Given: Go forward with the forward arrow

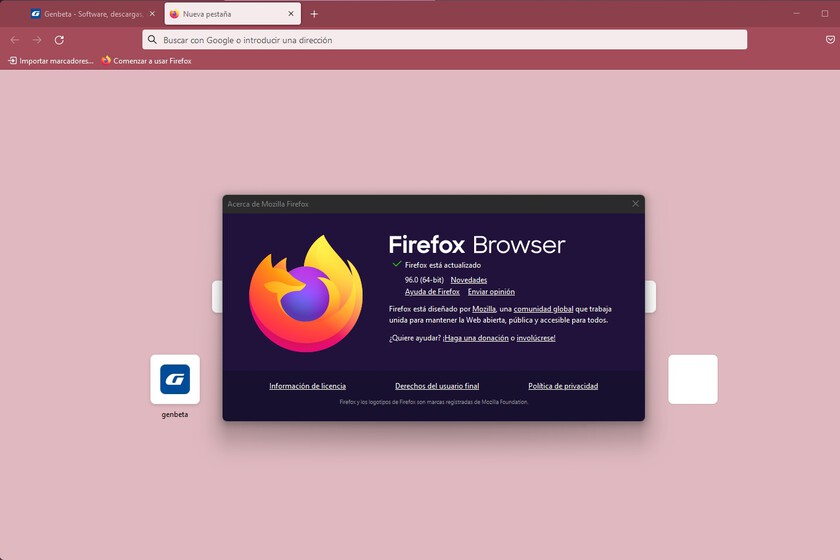Looking at the screenshot, I should [37, 40].
